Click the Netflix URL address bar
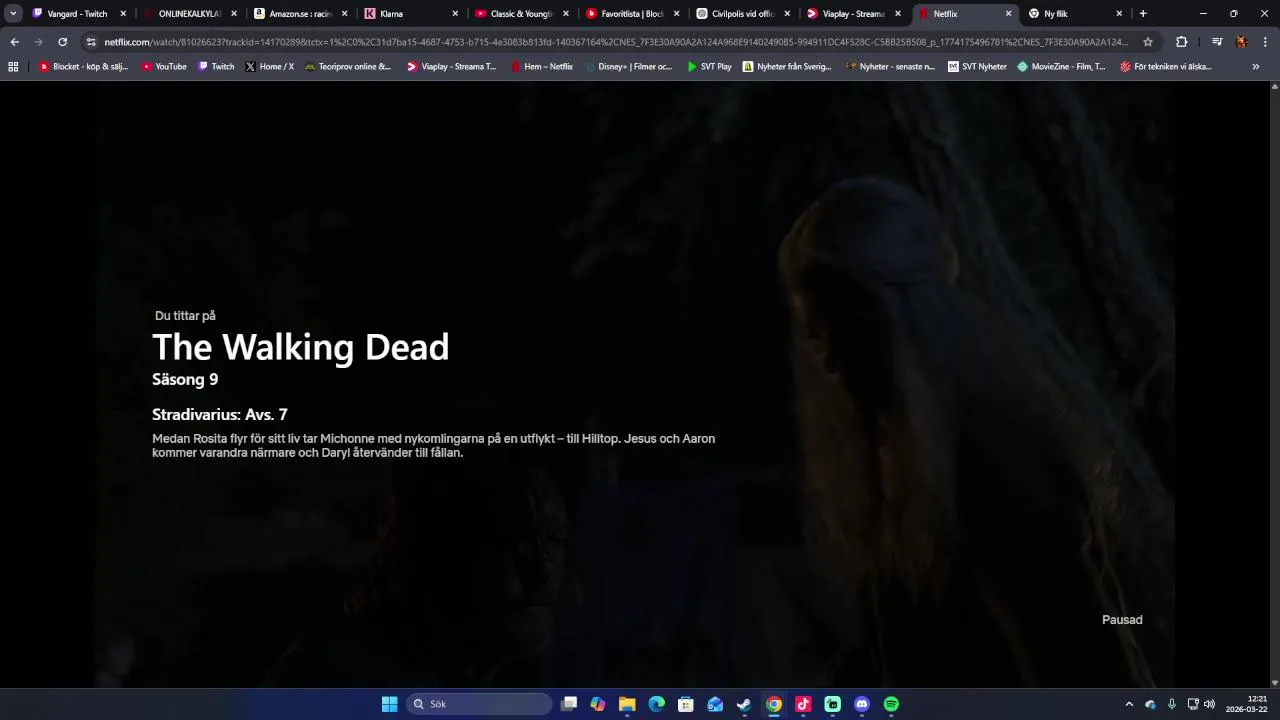The width and height of the screenshot is (1280, 720). [x=615, y=42]
